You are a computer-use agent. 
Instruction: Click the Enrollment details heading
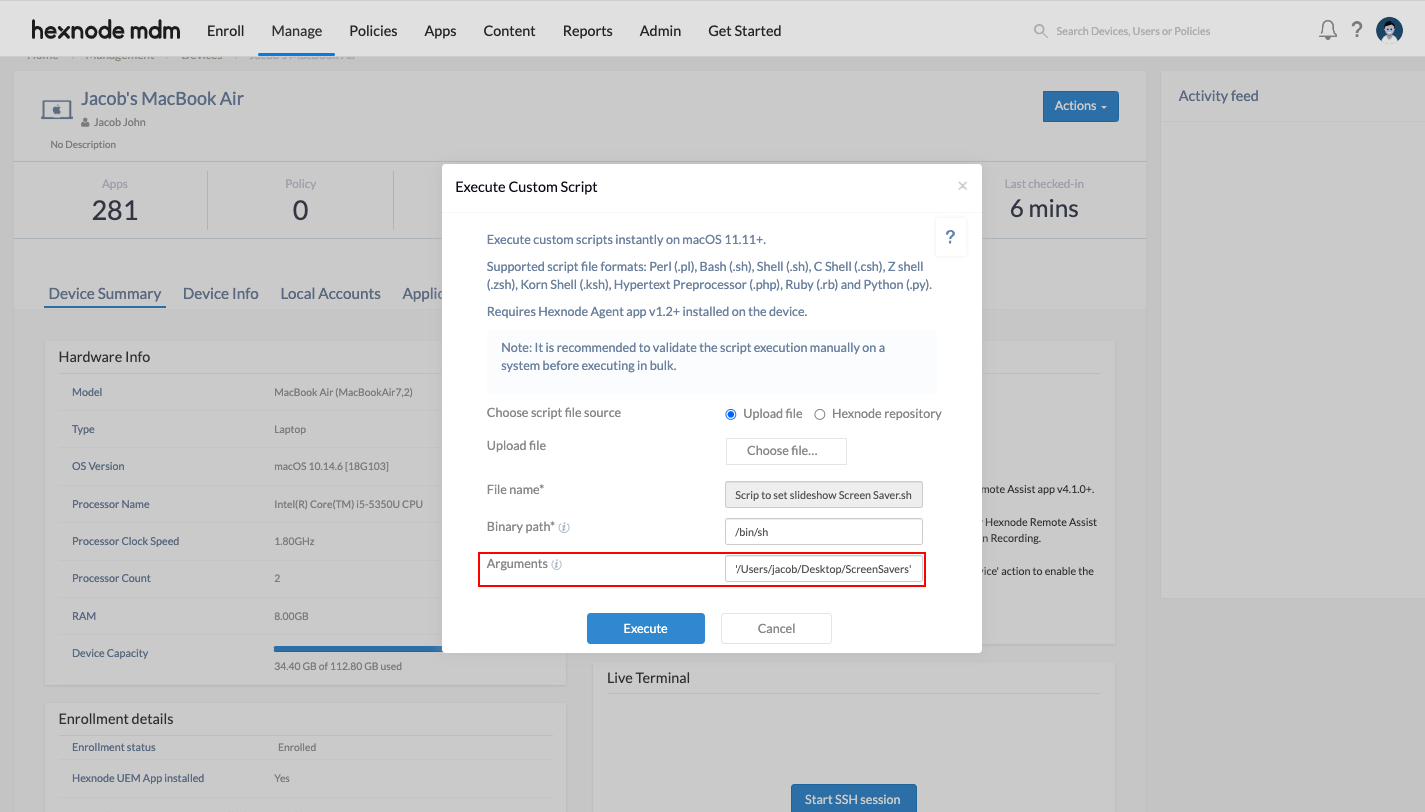tap(116, 719)
